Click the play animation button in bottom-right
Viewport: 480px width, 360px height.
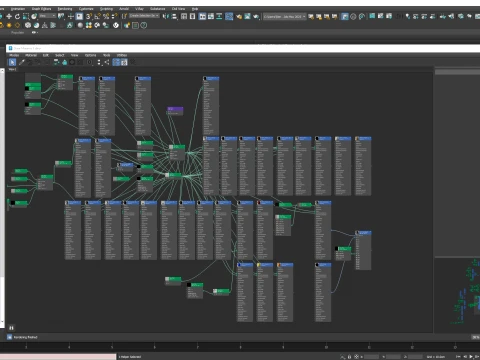[471, 357]
